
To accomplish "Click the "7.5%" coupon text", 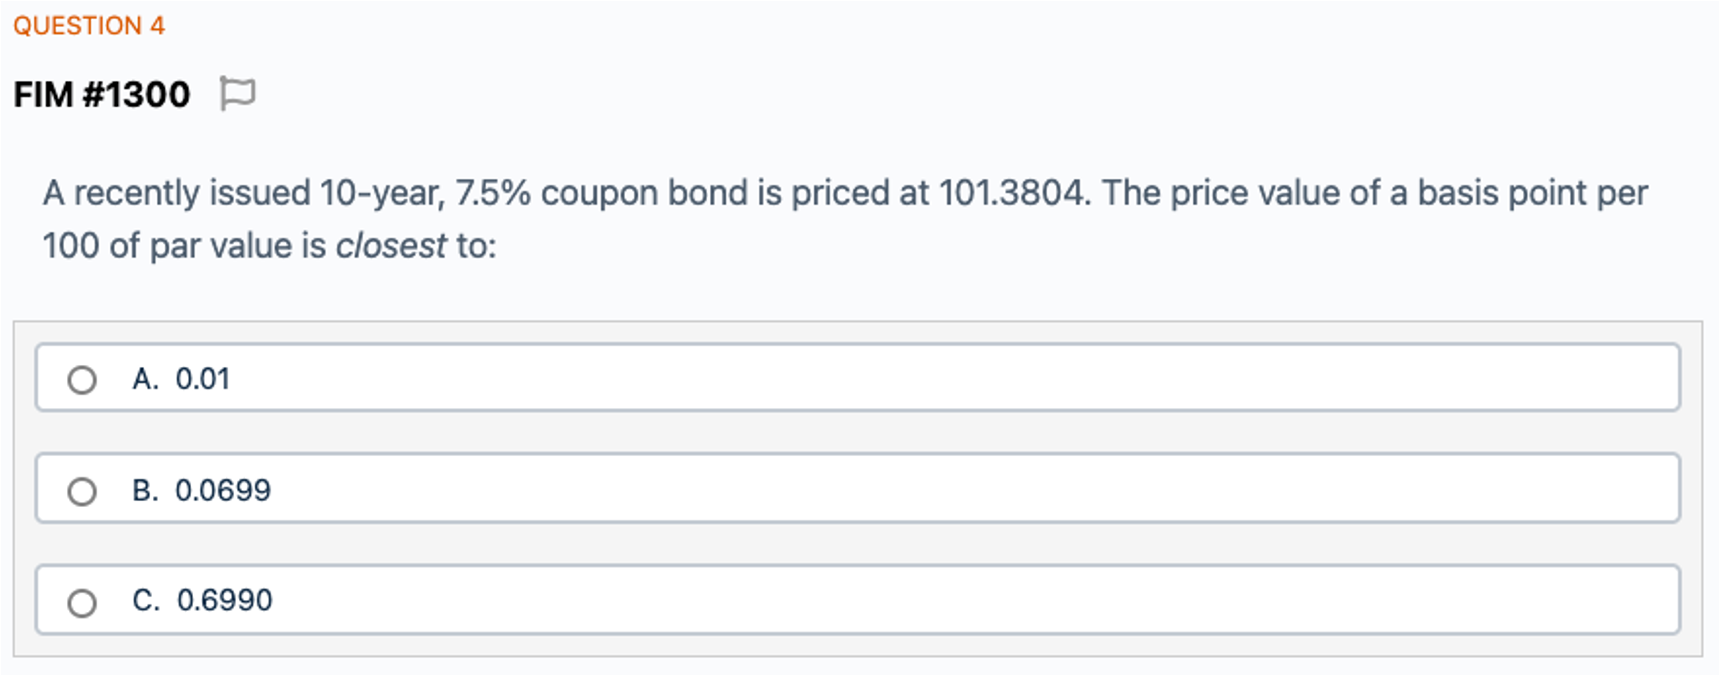I will coord(493,193).
